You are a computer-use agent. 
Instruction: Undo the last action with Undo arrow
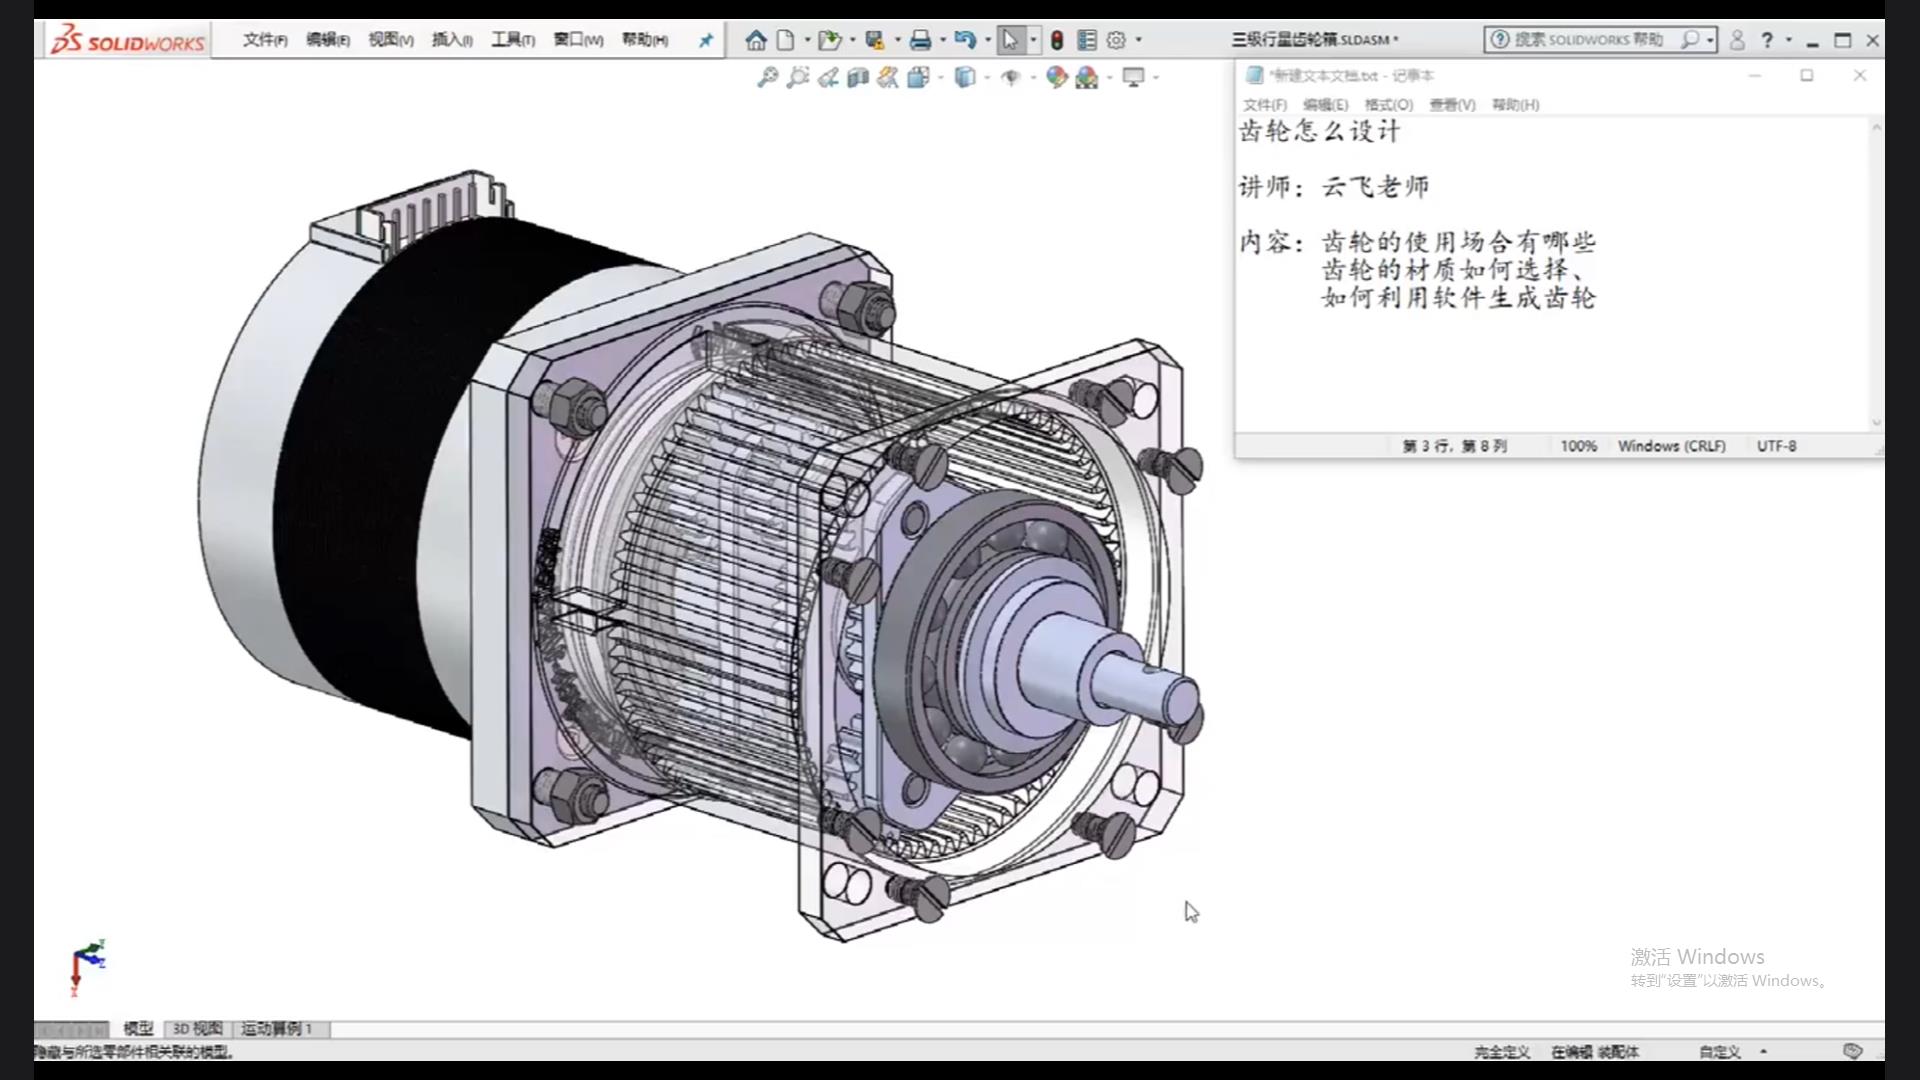[965, 40]
